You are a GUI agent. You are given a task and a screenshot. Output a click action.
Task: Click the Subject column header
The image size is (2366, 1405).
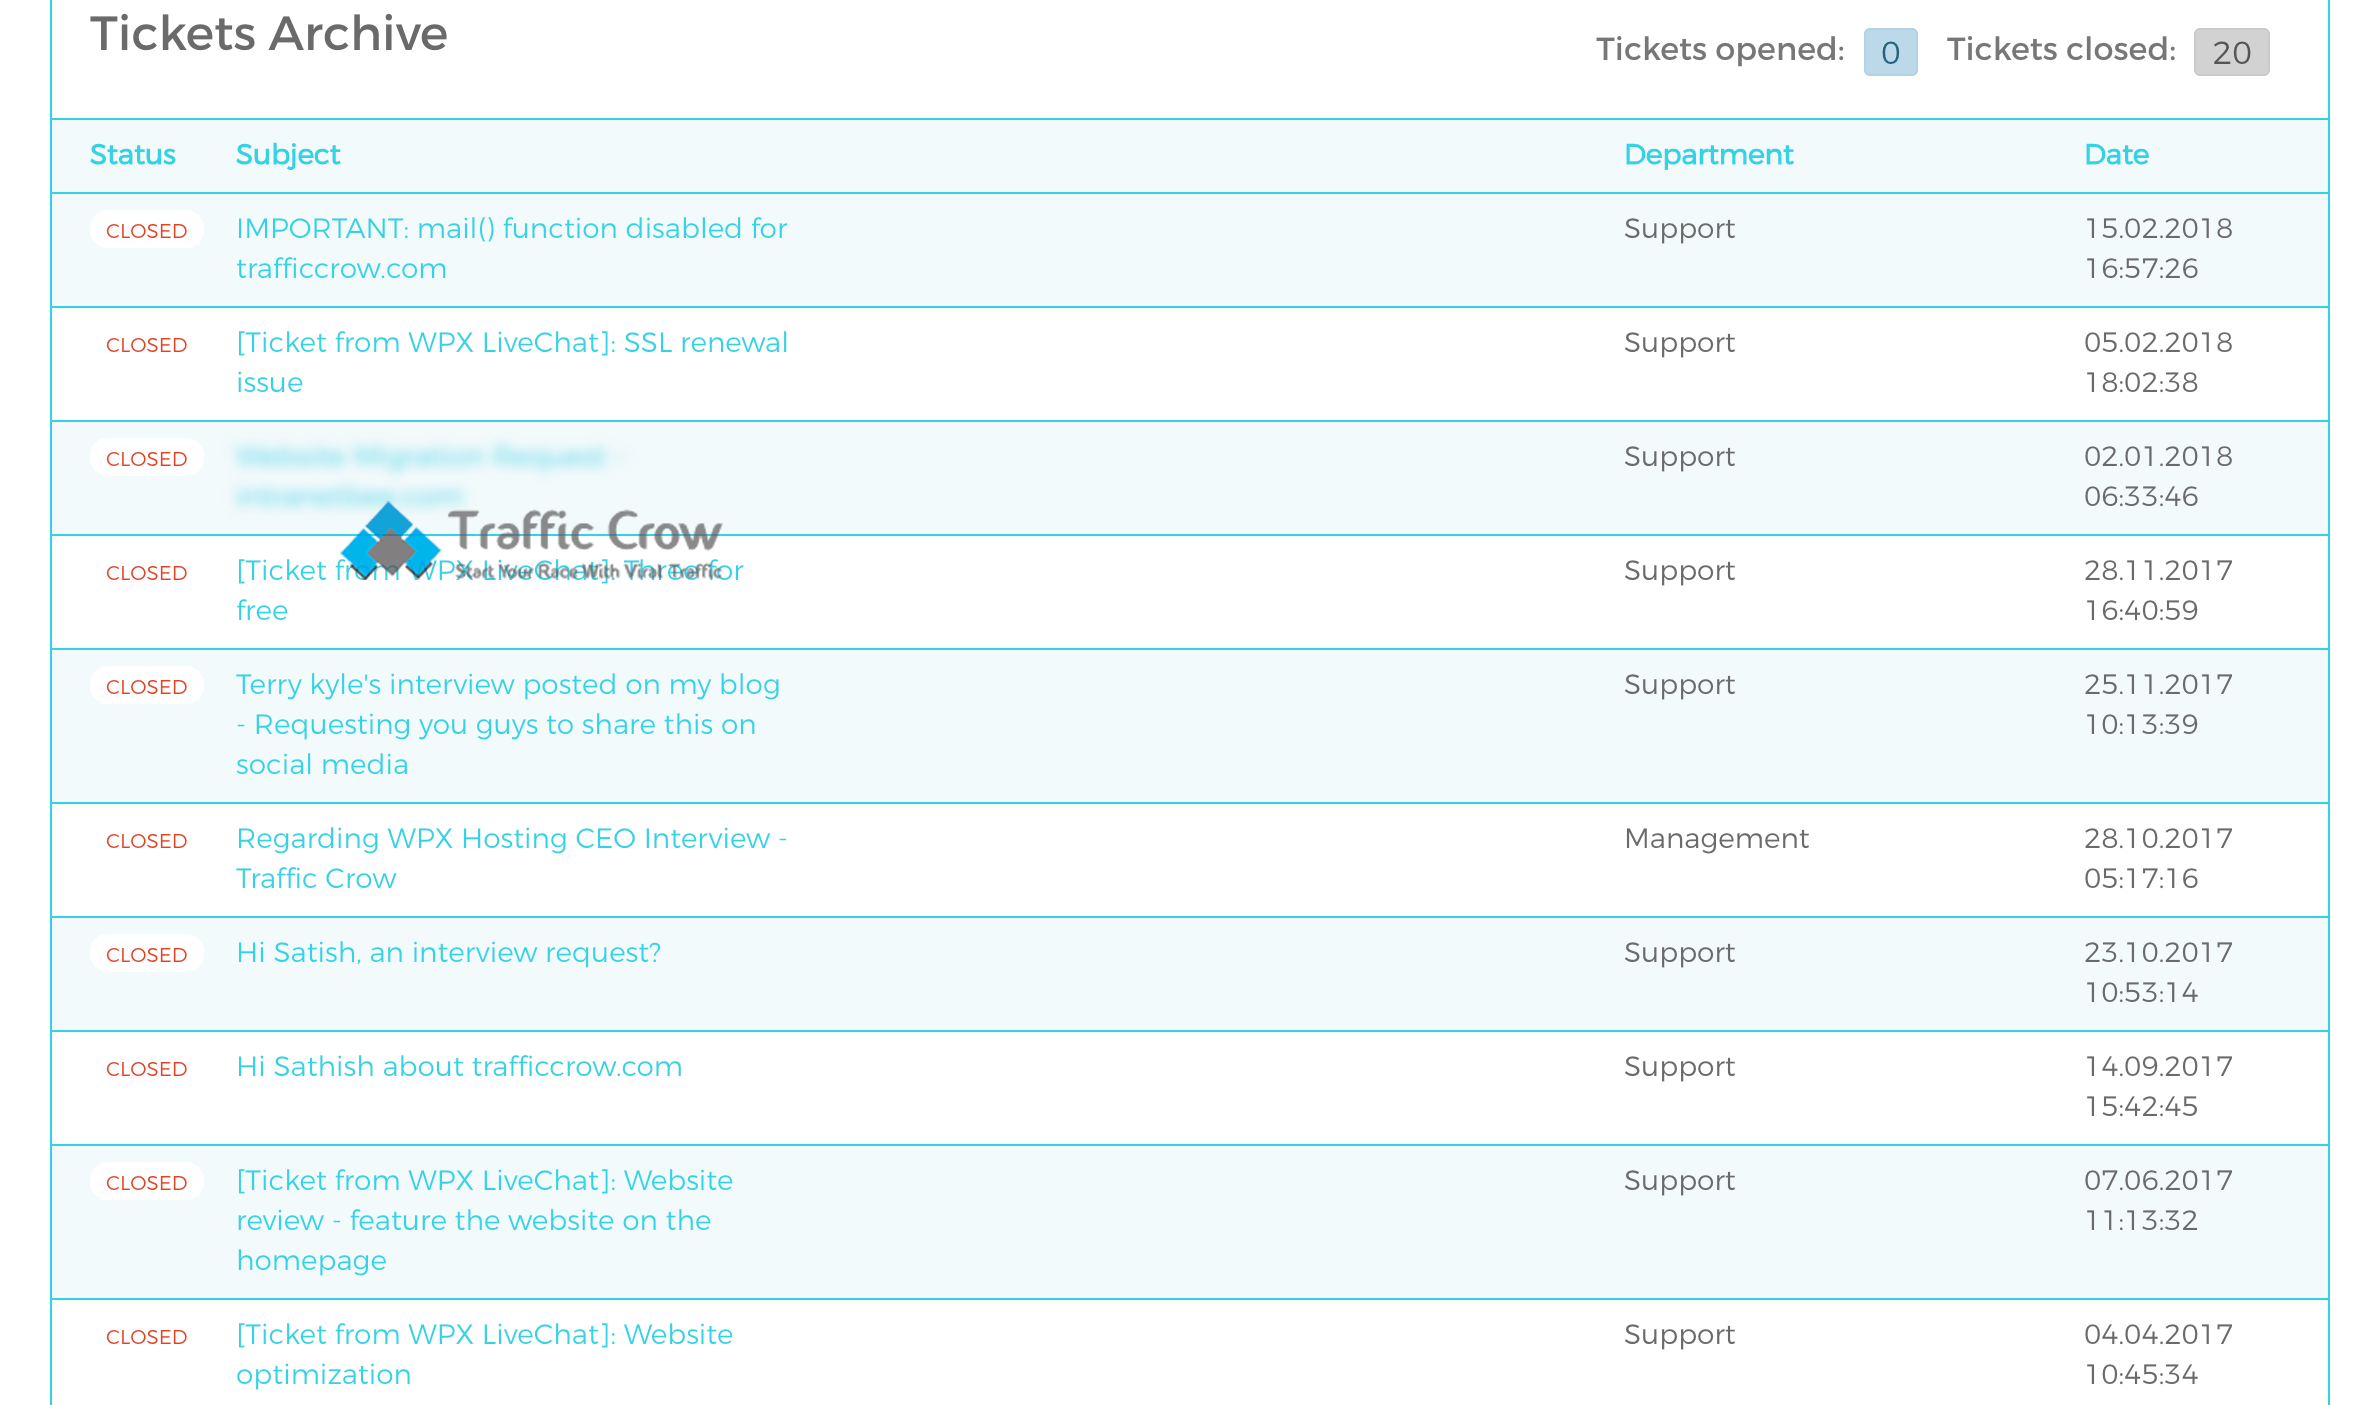pyautogui.click(x=288, y=155)
